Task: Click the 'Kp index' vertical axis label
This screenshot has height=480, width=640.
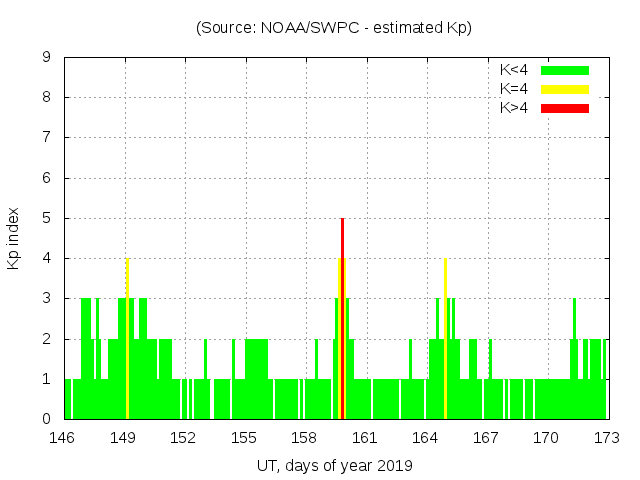Action: point(14,239)
